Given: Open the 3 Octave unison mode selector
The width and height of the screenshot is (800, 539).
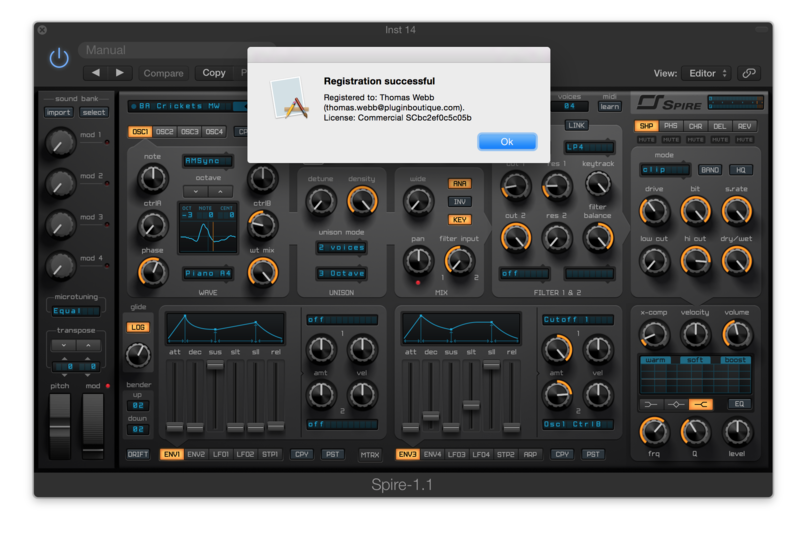Looking at the screenshot, I should 341,274.
